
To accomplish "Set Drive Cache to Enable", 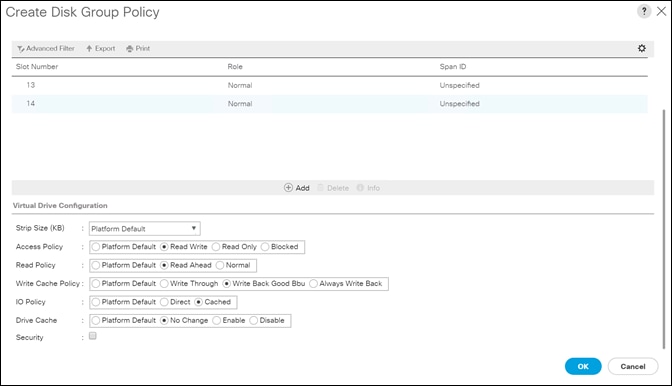I will [217, 320].
